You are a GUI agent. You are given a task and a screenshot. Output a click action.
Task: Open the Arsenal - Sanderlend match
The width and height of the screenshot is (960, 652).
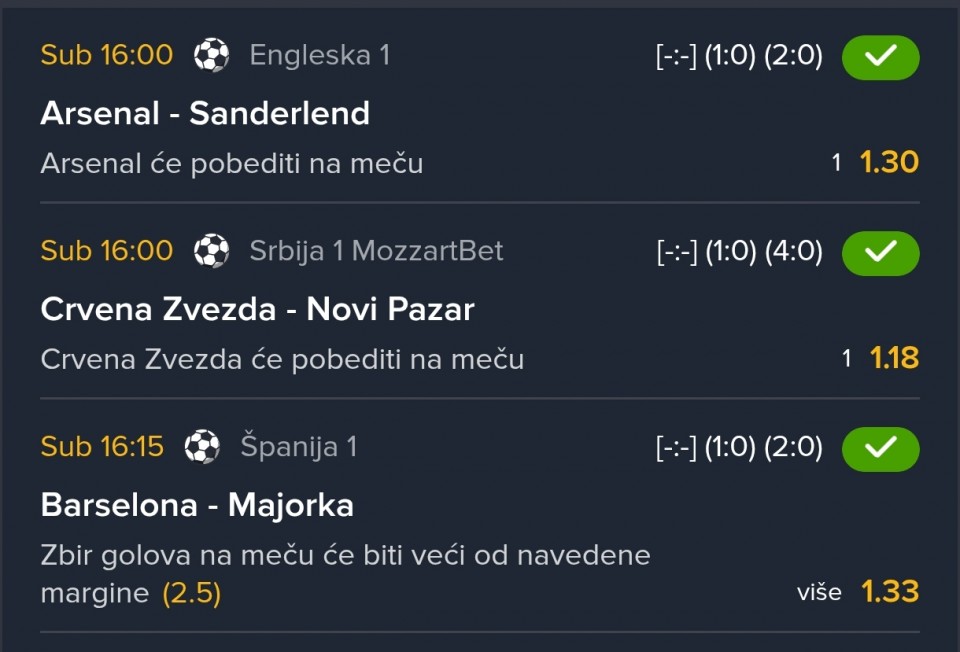tap(205, 113)
